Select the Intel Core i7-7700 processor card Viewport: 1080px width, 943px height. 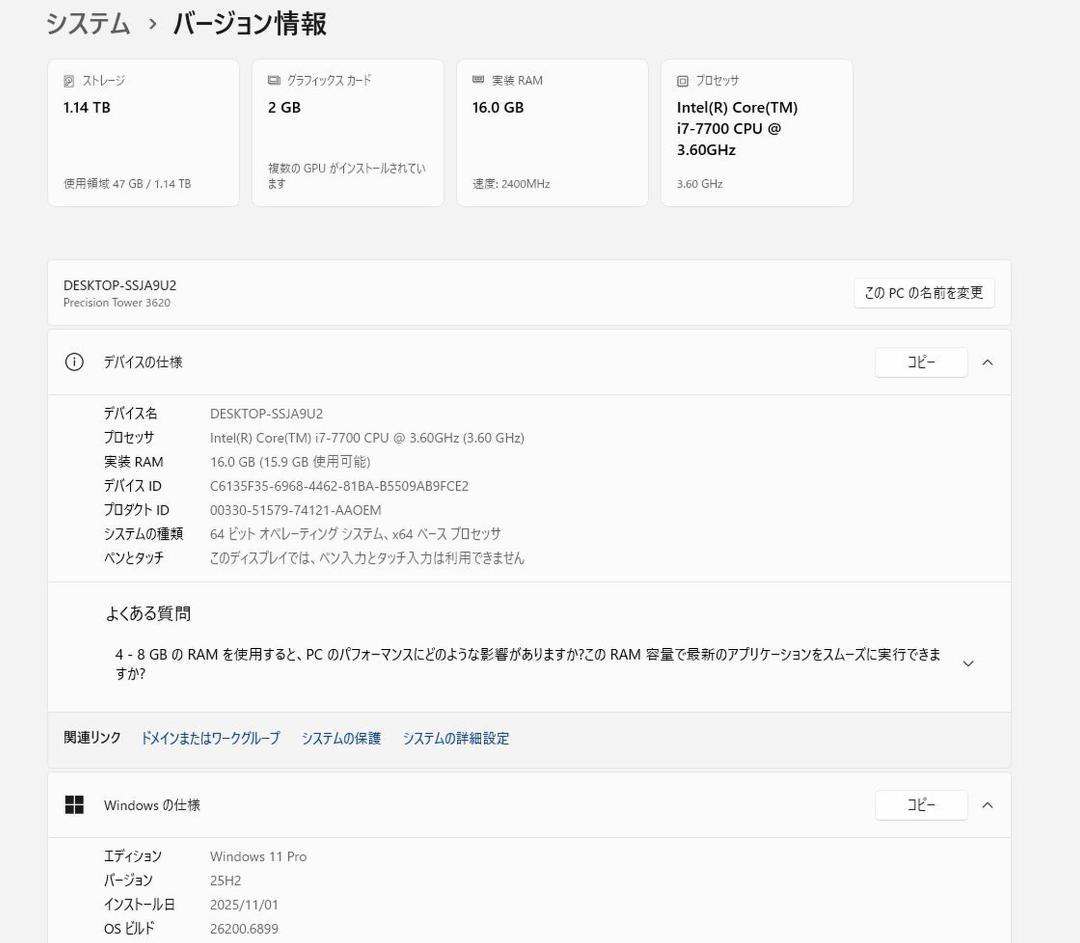click(756, 132)
